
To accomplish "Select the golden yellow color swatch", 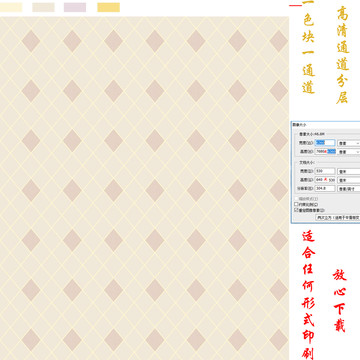I will [x=109, y=7].
